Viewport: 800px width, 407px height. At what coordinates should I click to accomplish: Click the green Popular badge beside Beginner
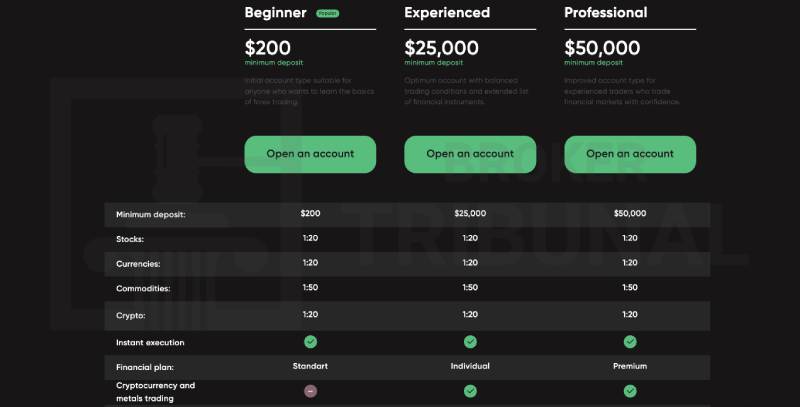(x=328, y=13)
